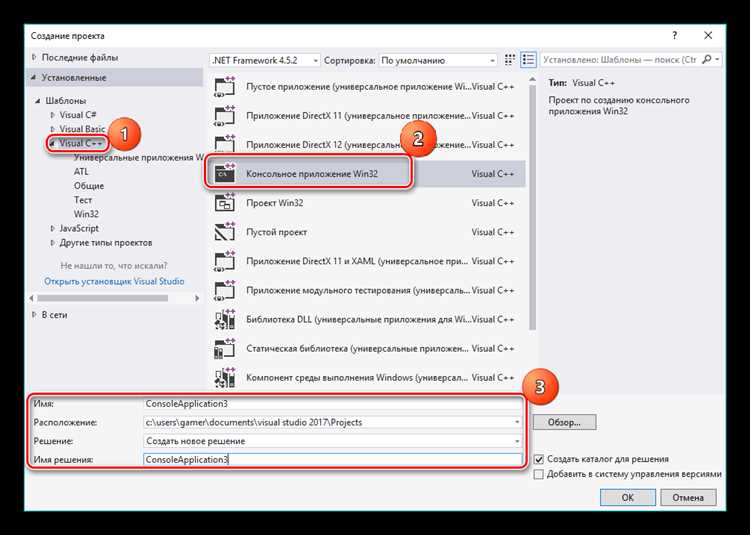The width and height of the screenshot is (750, 535).
Task: Open the Открыть установщик Visual Studio link
Action: click(114, 281)
